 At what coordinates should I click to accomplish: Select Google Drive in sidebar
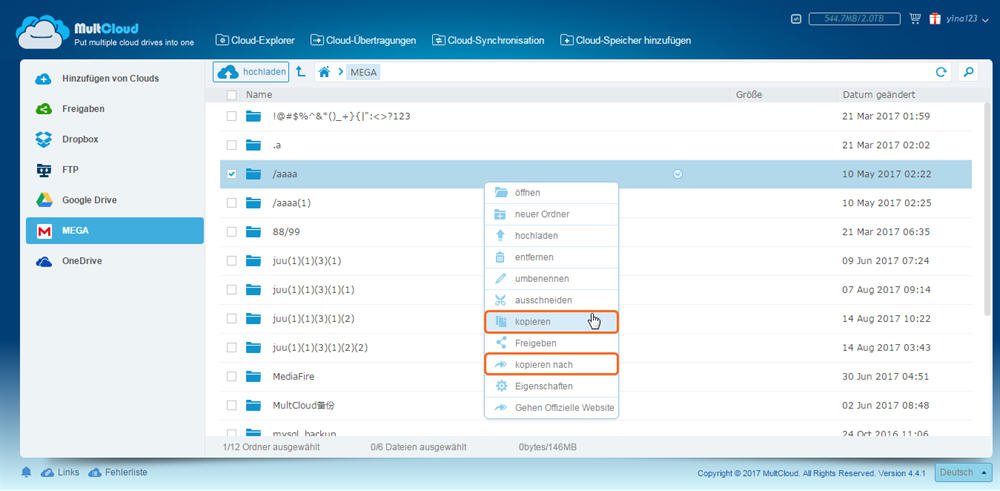(x=115, y=200)
